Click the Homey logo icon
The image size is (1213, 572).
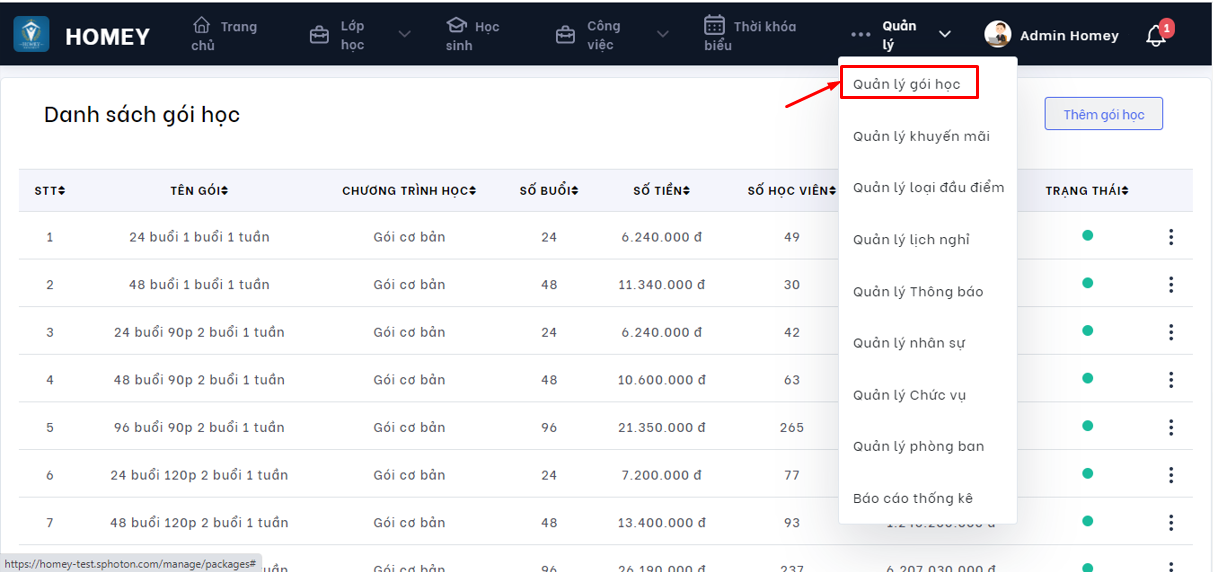31,34
